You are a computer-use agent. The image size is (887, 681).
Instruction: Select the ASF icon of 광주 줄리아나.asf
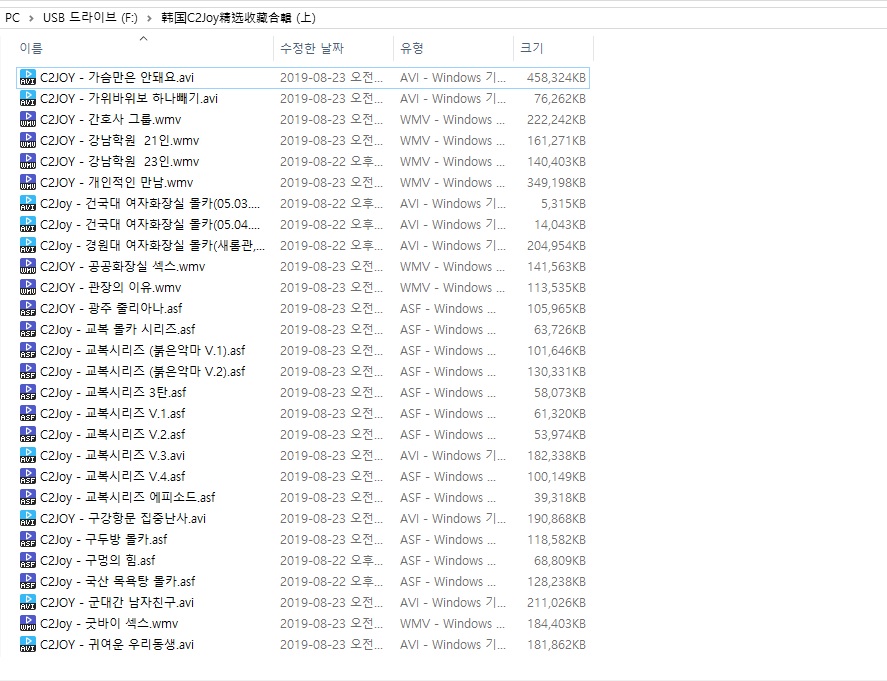pyautogui.click(x=27, y=308)
